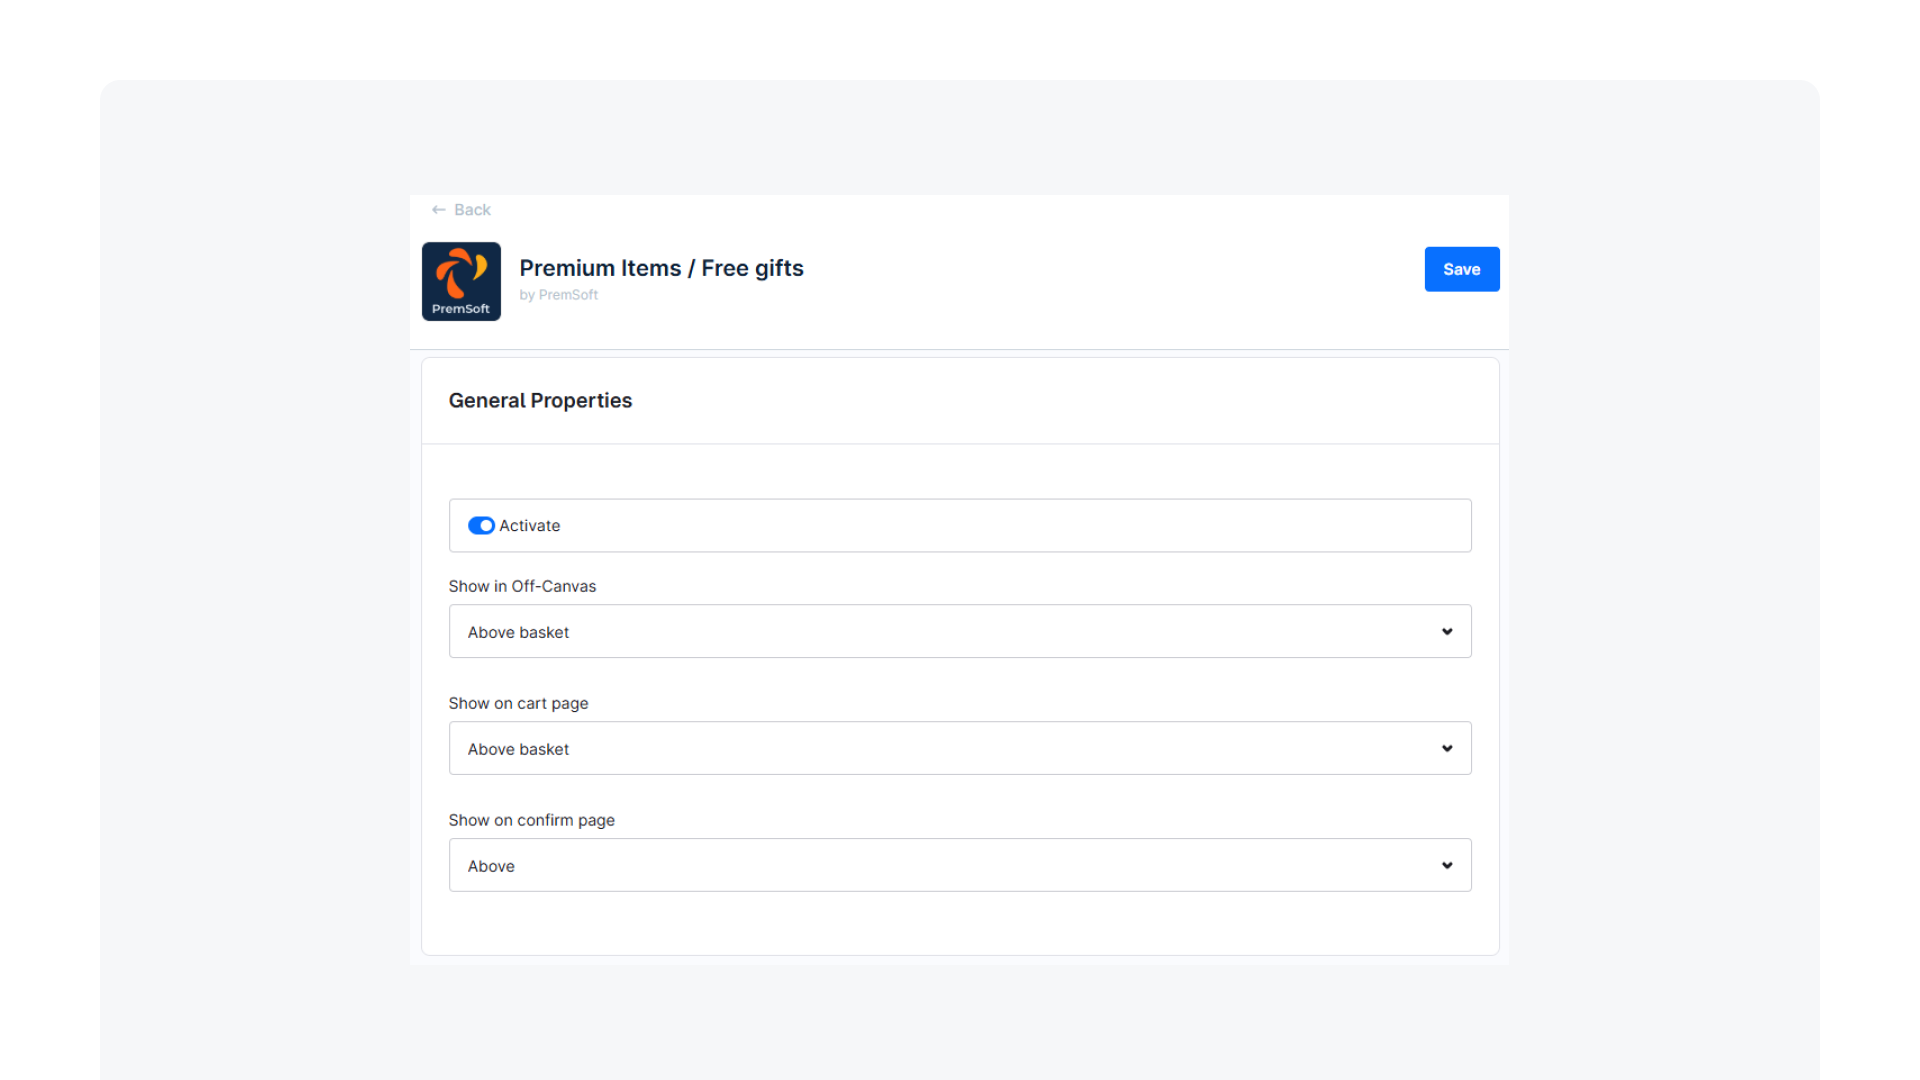This screenshot has width=1920, height=1080.
Task: Click the PremSoft app logo
Action: click(x=461, y=281)
